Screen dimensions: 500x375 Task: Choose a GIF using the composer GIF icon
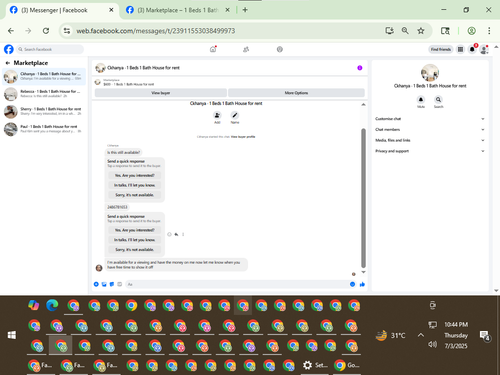point(119,284)
